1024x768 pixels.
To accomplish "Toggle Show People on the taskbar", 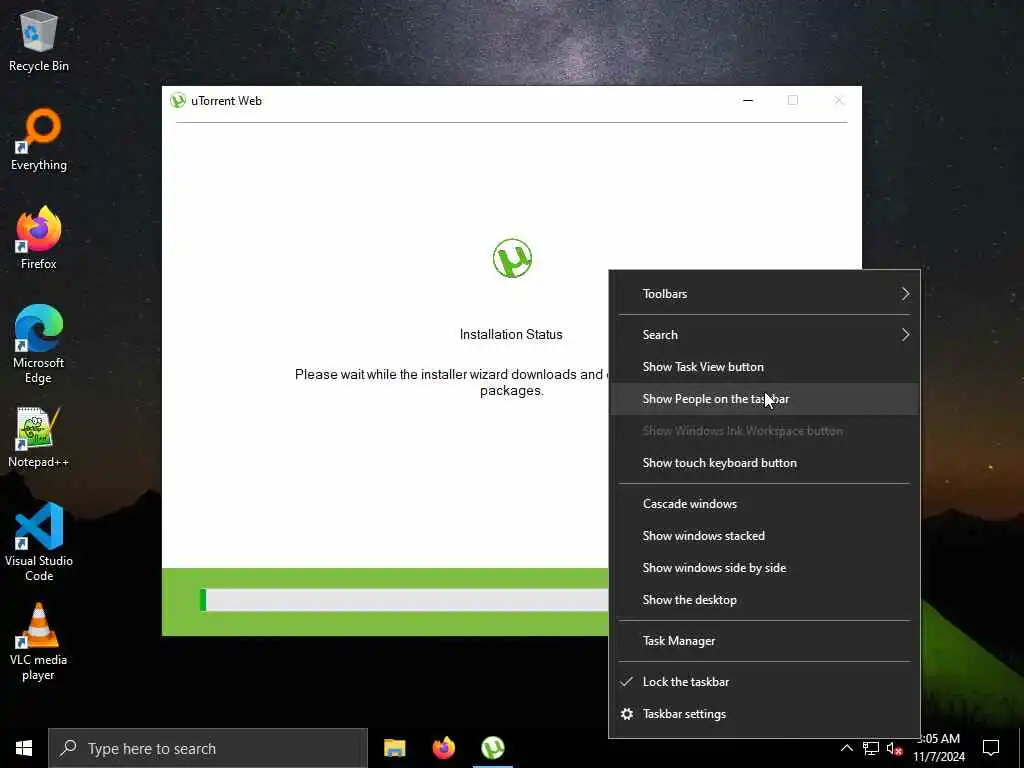I will tap(764, 399).
